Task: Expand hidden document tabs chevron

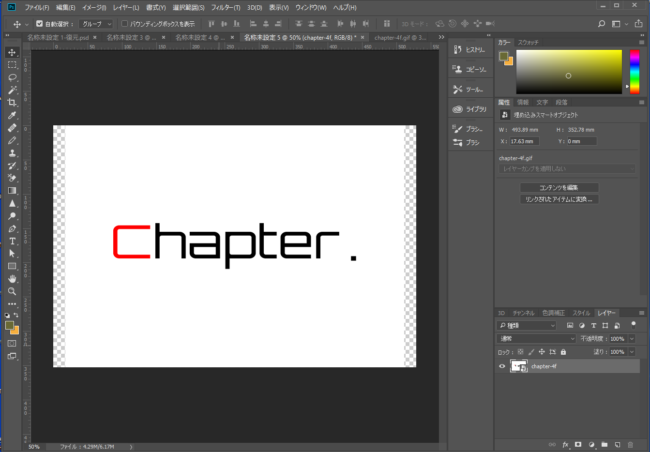Action: tap(441, 37)
